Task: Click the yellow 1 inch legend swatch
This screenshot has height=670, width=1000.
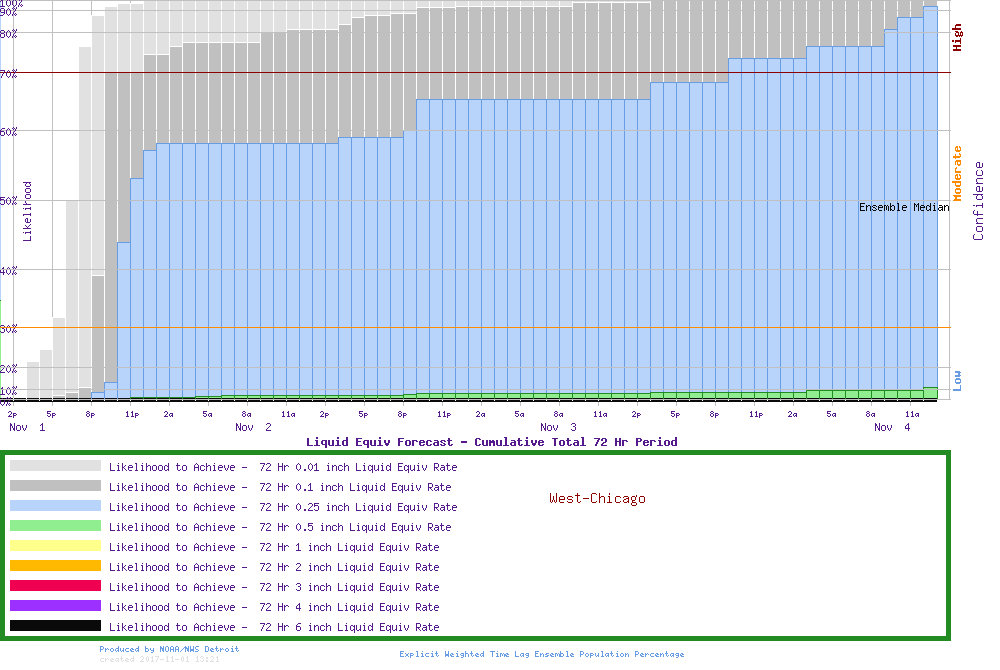Action: [55, 546]
